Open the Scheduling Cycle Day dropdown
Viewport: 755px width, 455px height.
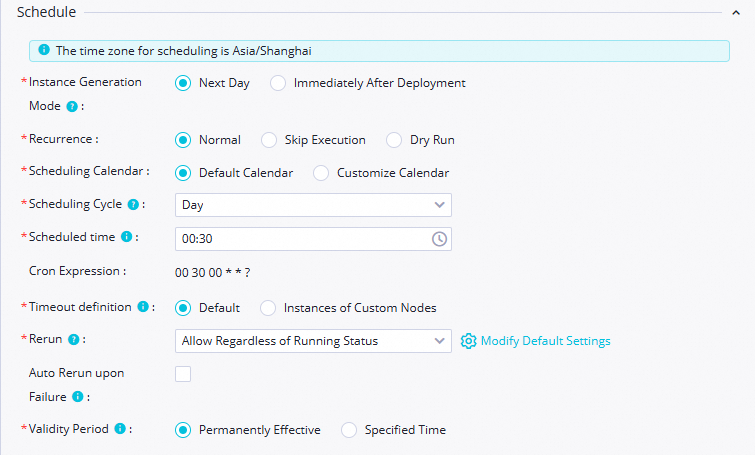313,205
